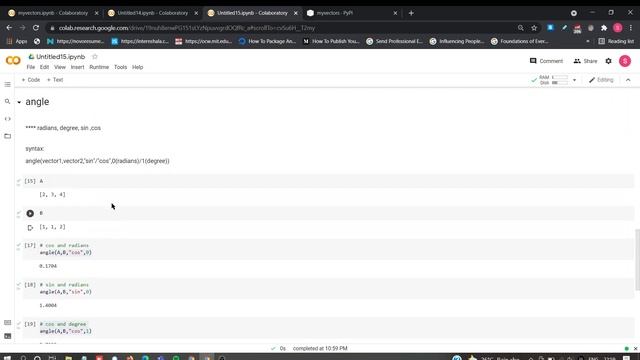Screen dimensions: 640x360
Task: Click the zoom magnifier in the address bar
Action: point(520,28)
